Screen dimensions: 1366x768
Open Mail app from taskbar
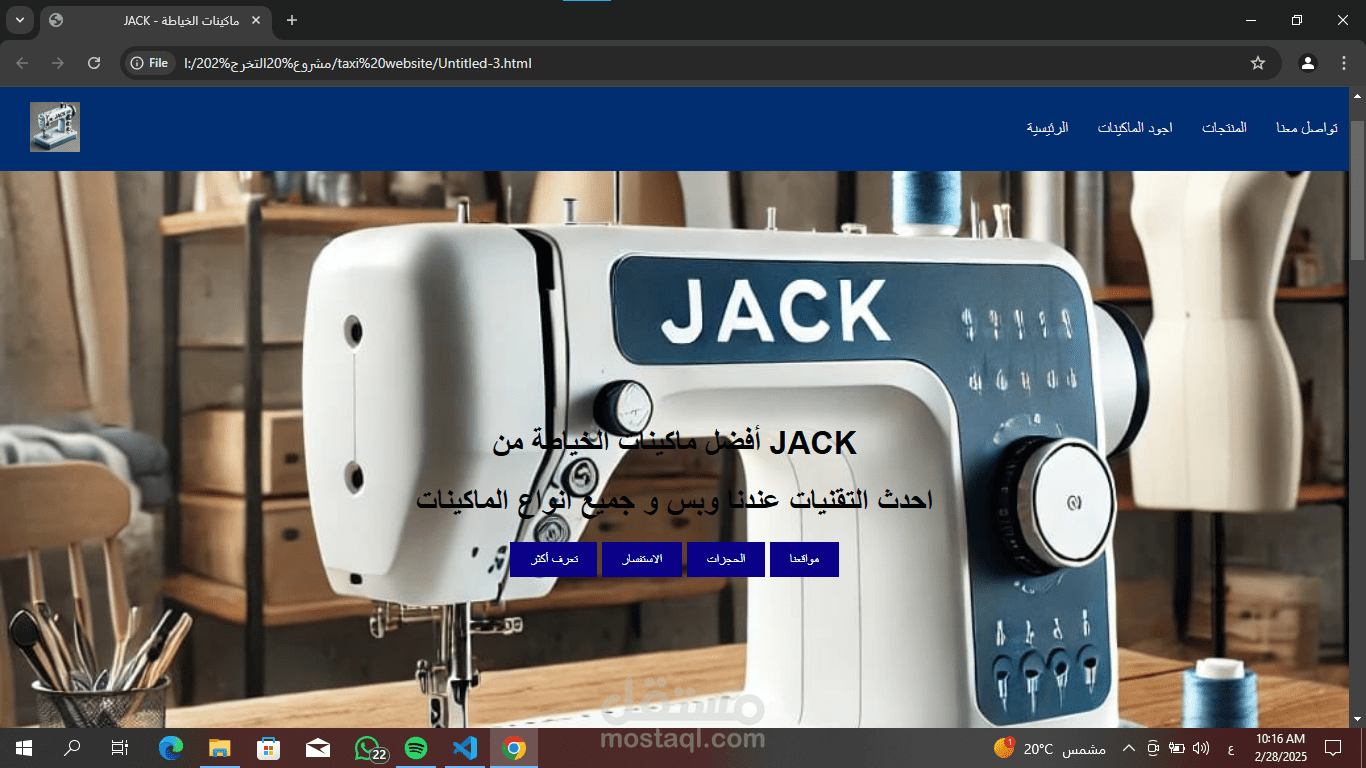[x=317, y=748]
